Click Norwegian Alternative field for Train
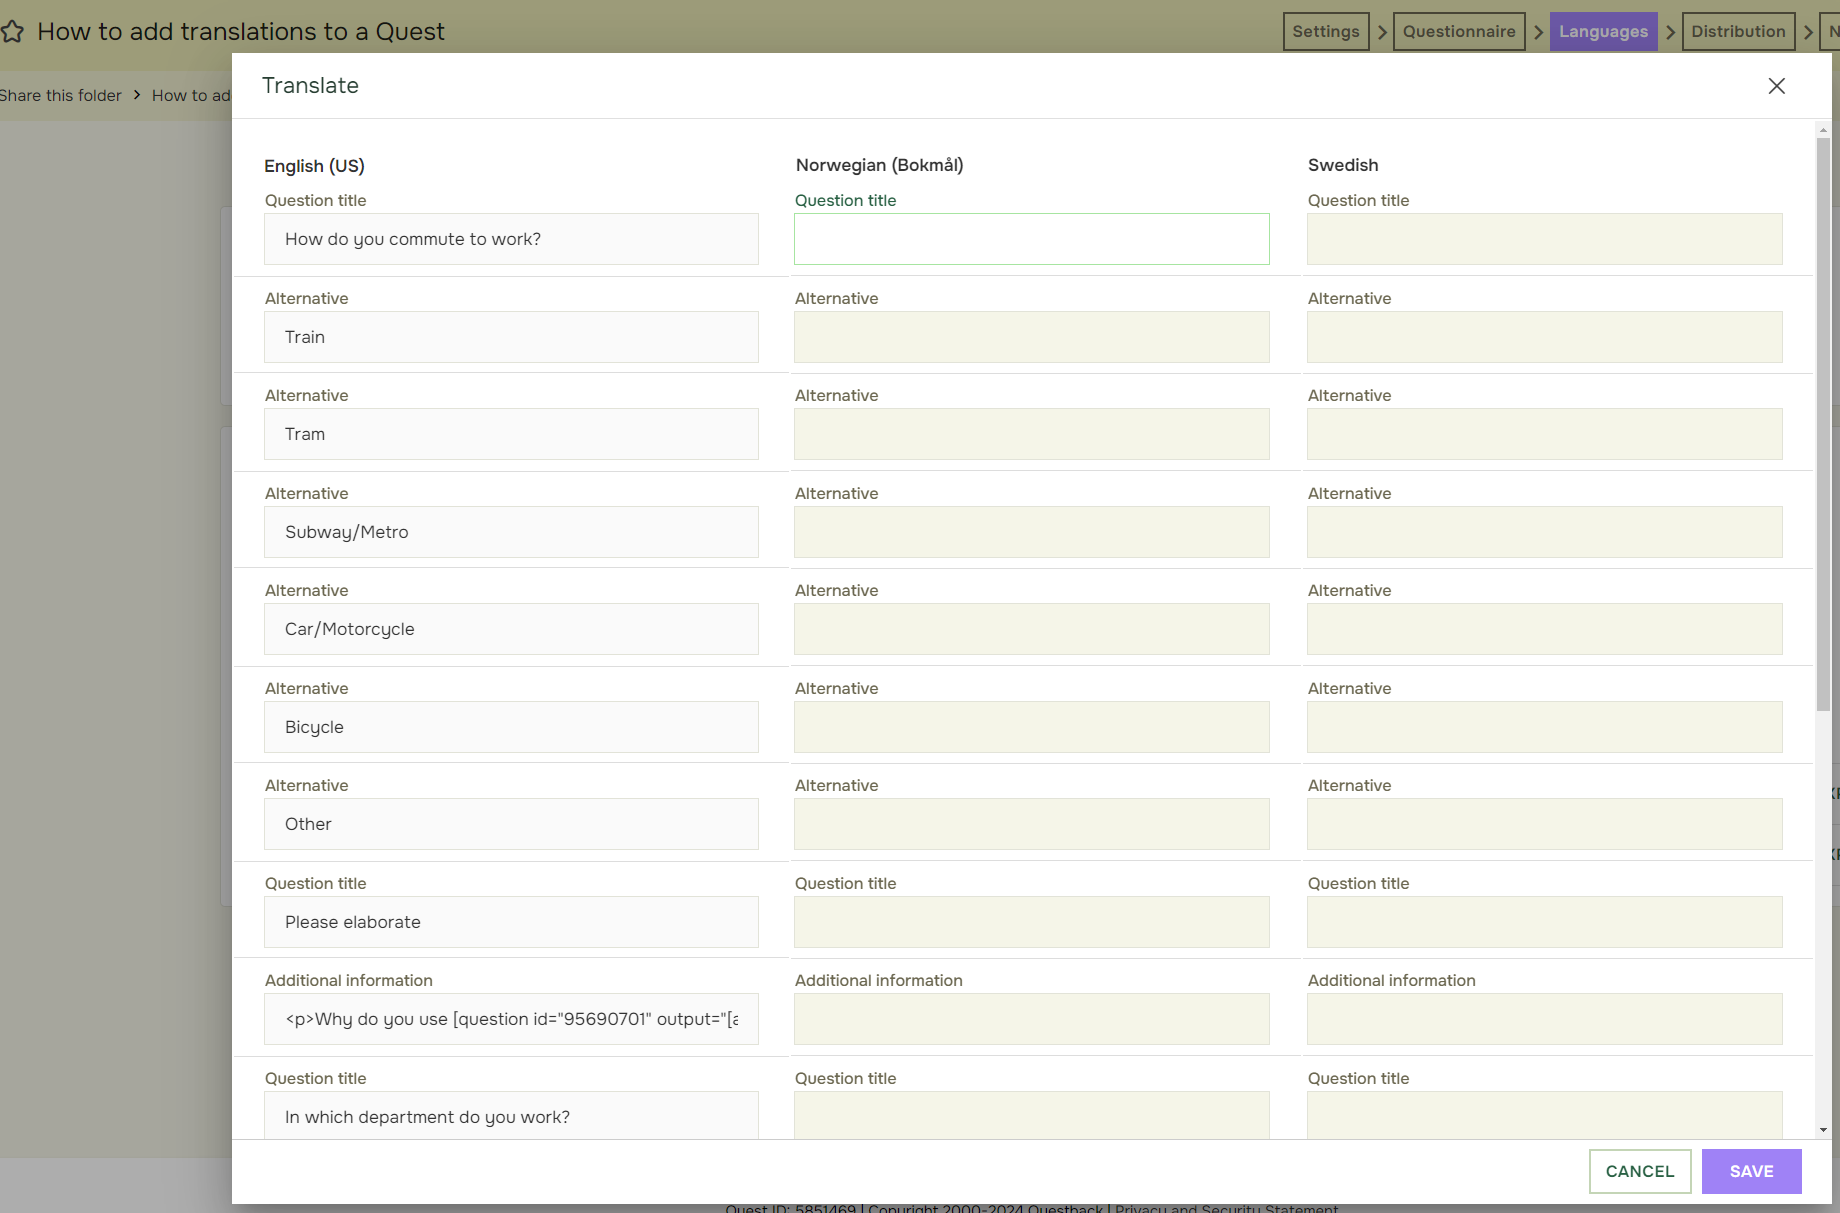 click(x=1031, y=337)
